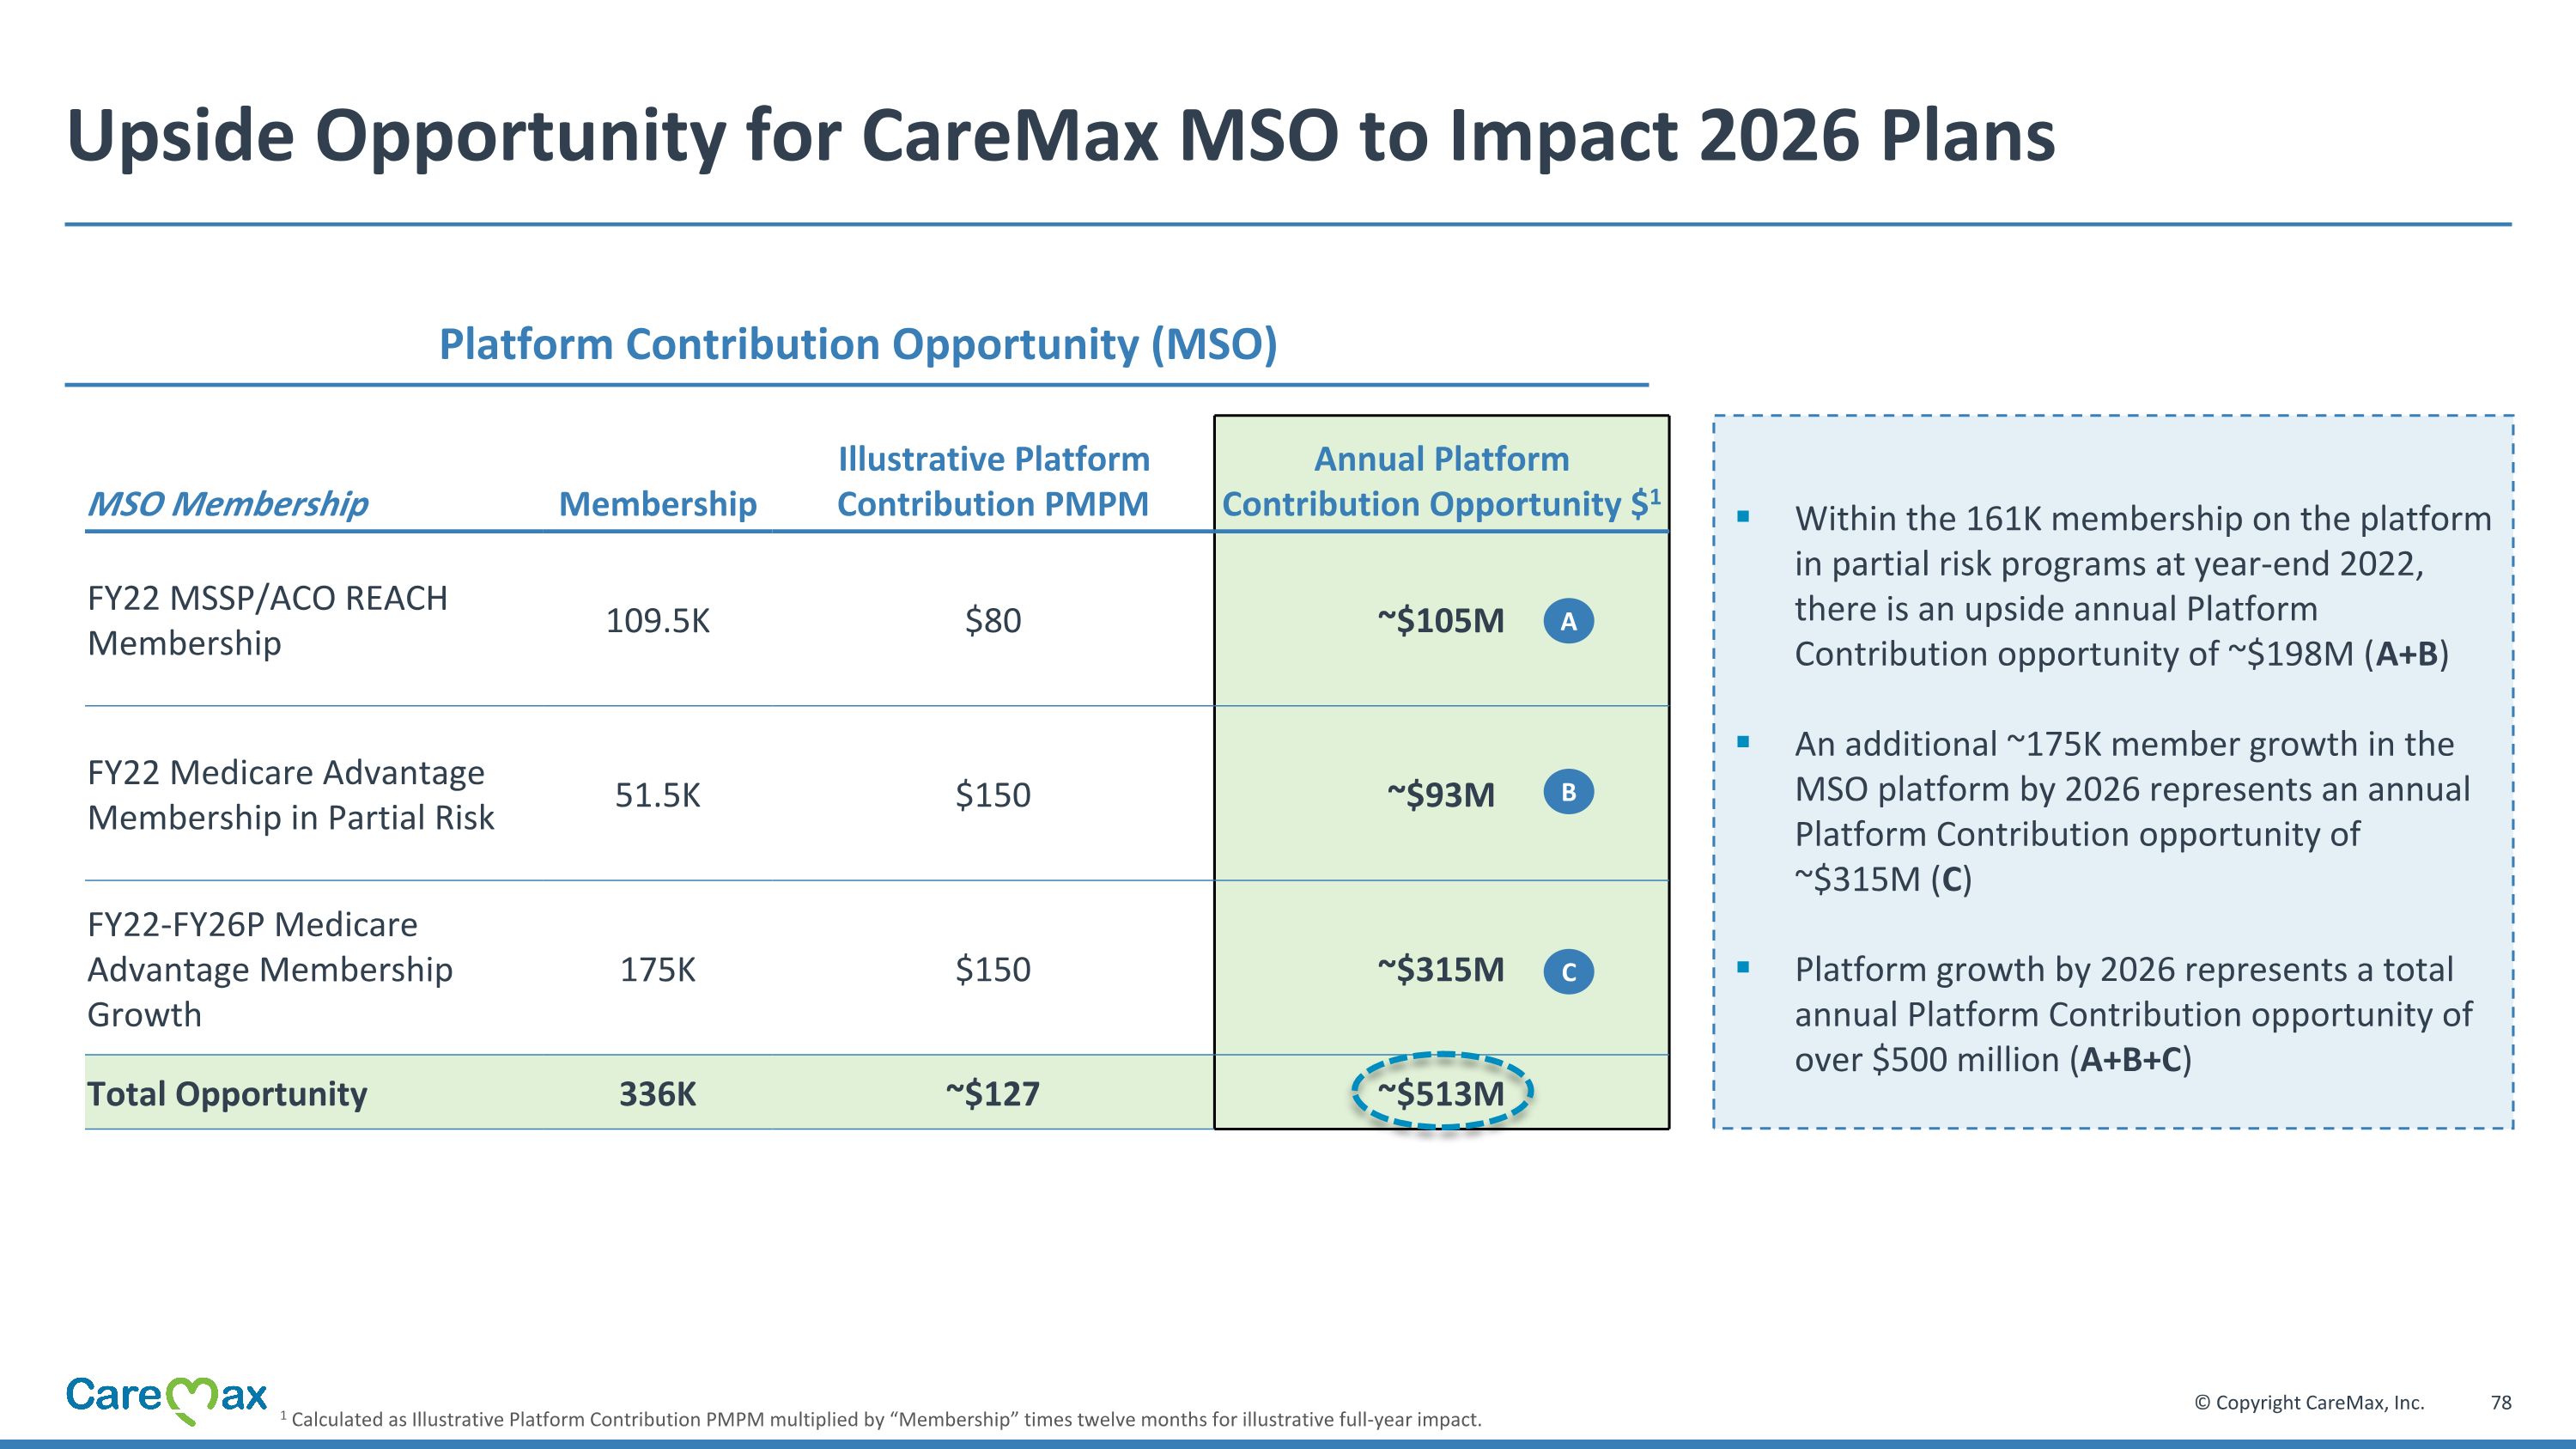The height and width of the screenshot is (1449, 2576).
Task: Click the Membership column header
Action: click(x=657, y=503)
